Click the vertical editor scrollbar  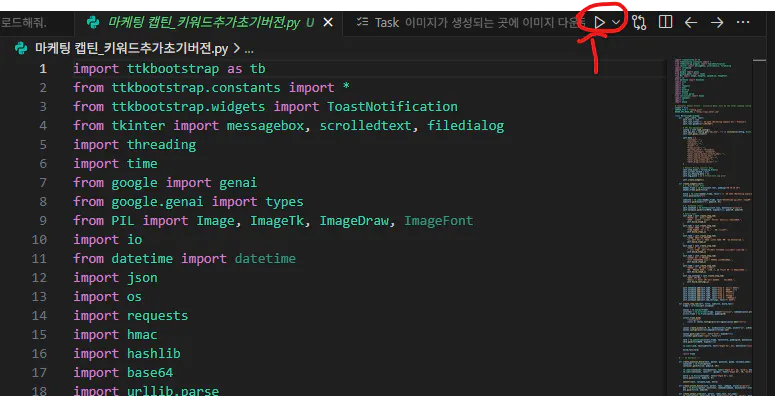[759, 227]
